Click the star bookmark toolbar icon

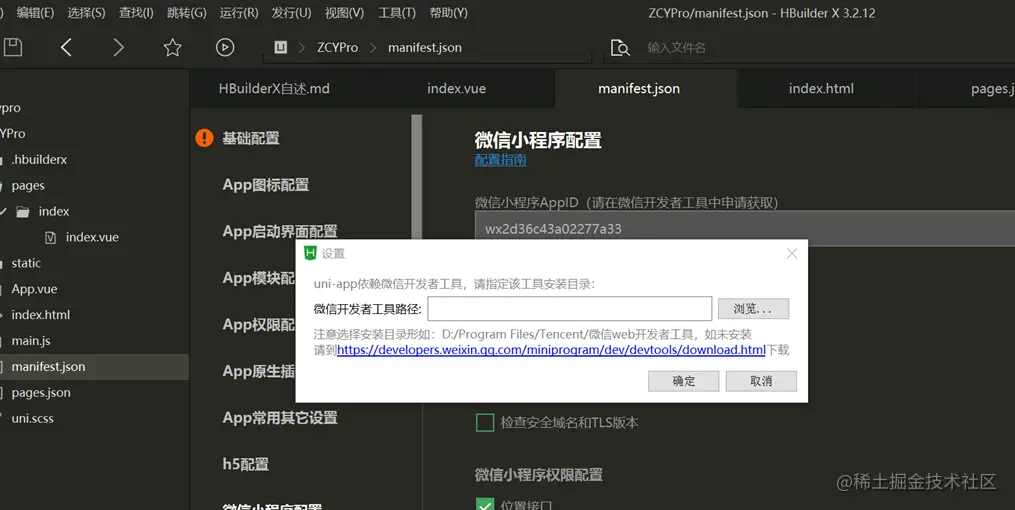coord(172,47)
